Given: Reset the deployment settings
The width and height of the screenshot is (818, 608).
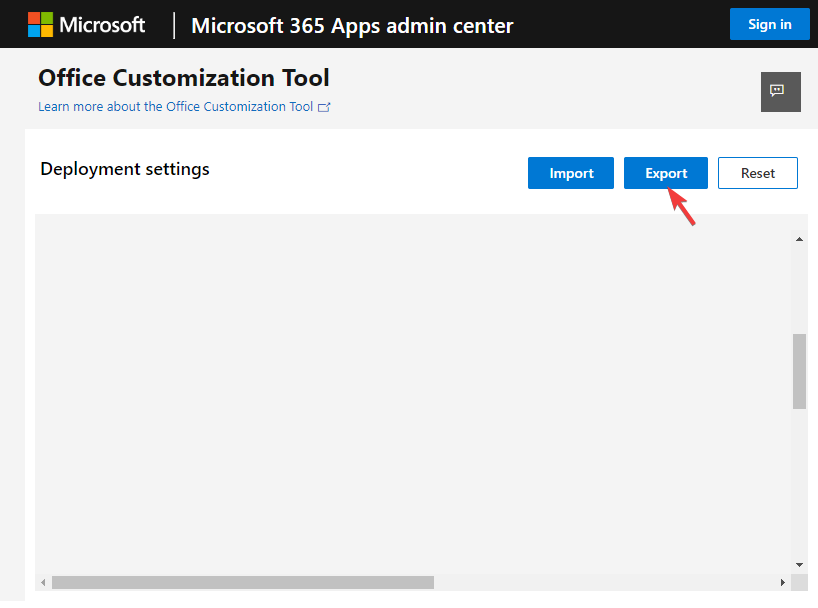Looking at the screenshot, I should (757, 173).
